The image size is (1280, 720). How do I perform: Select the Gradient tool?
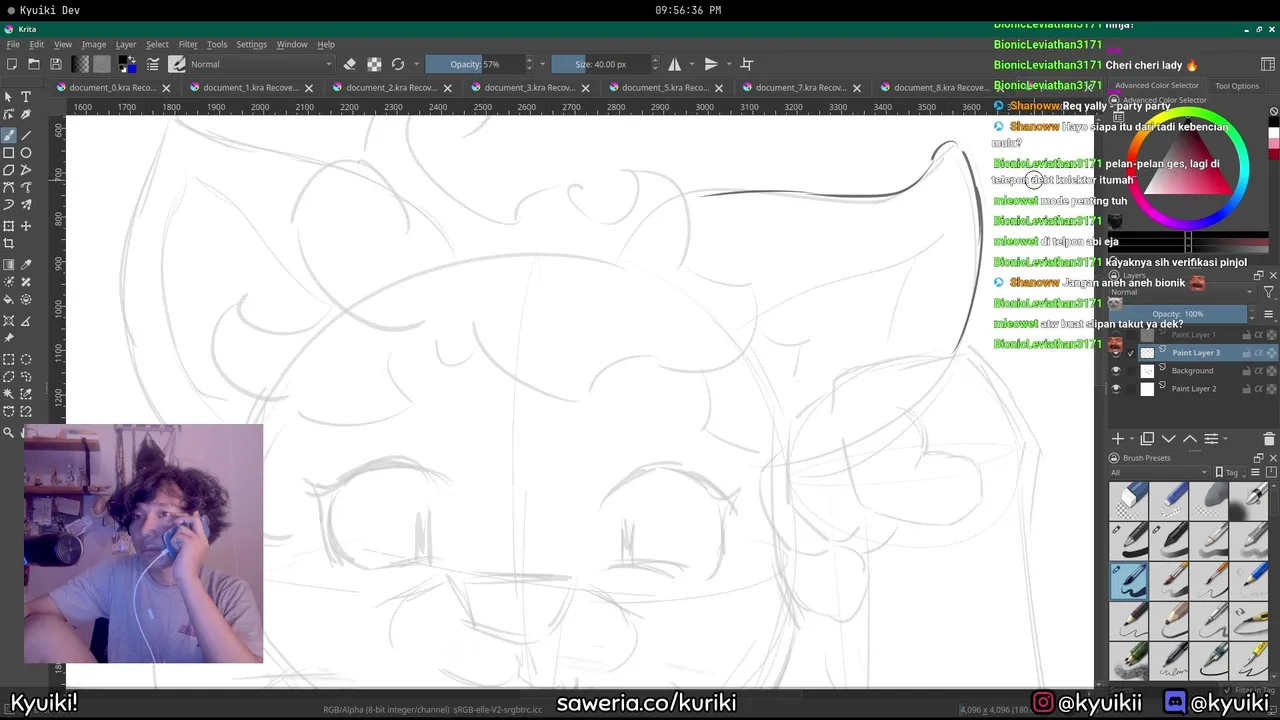point(9,265)
